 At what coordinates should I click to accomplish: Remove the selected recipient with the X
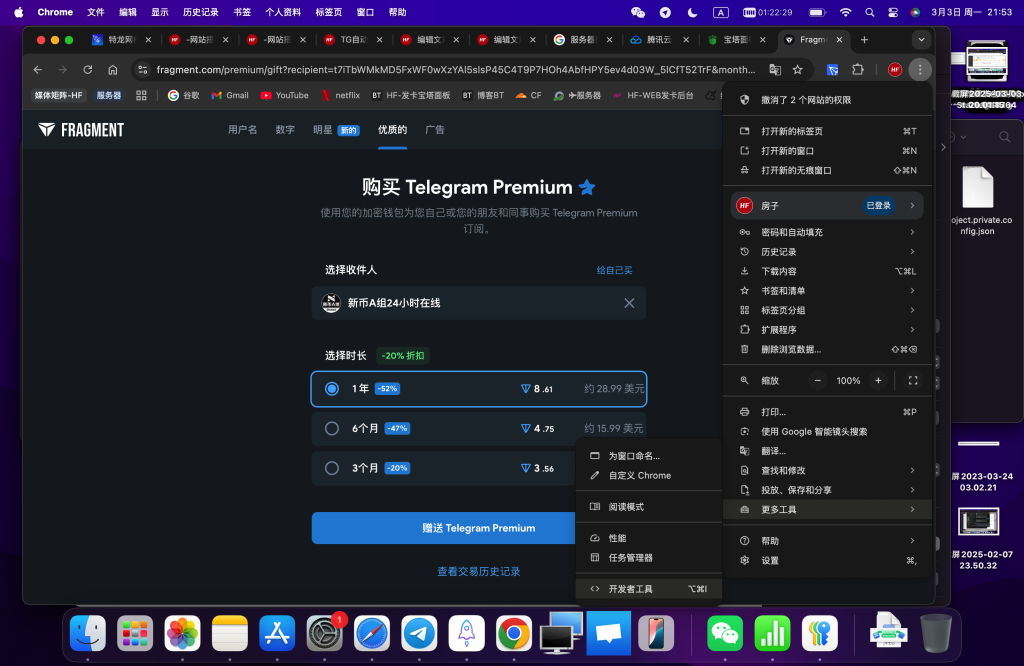(x=629, y=303)
